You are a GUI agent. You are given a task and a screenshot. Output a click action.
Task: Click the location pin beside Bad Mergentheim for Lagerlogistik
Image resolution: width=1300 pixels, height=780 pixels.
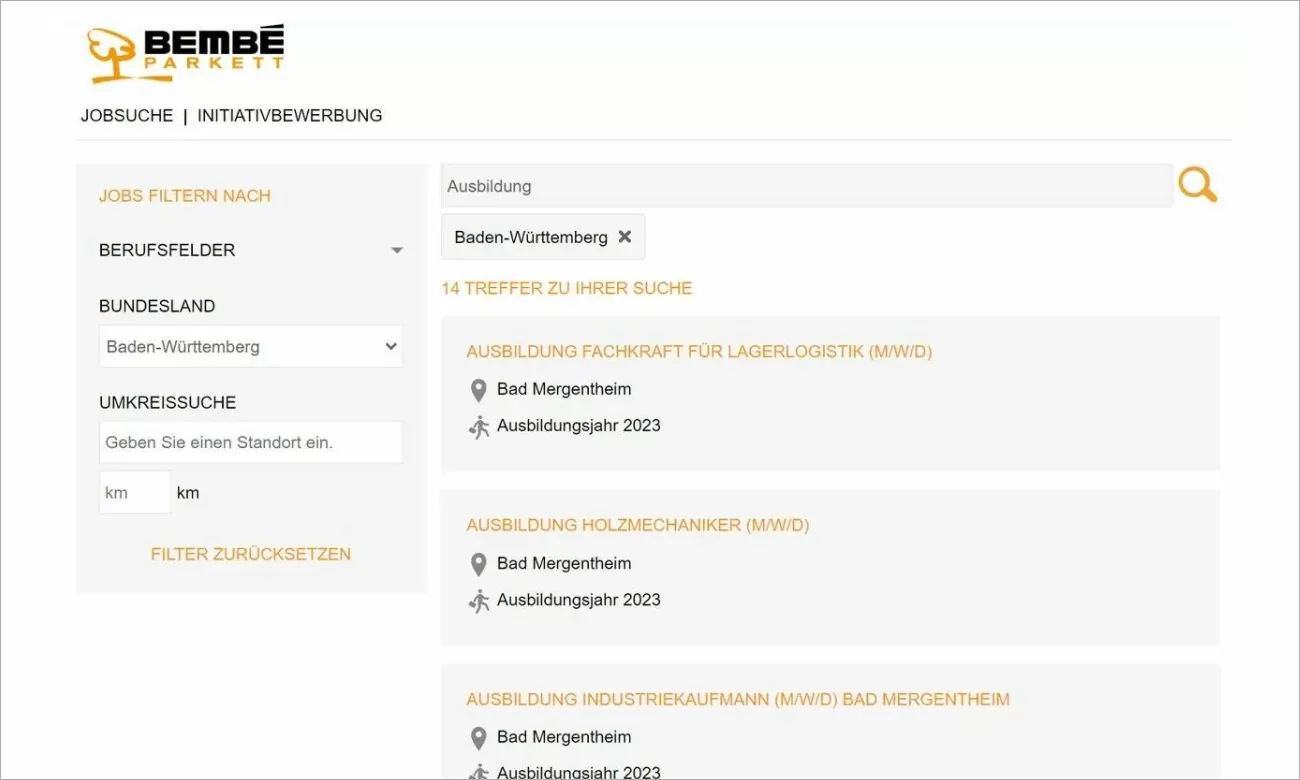click(478, 390)
